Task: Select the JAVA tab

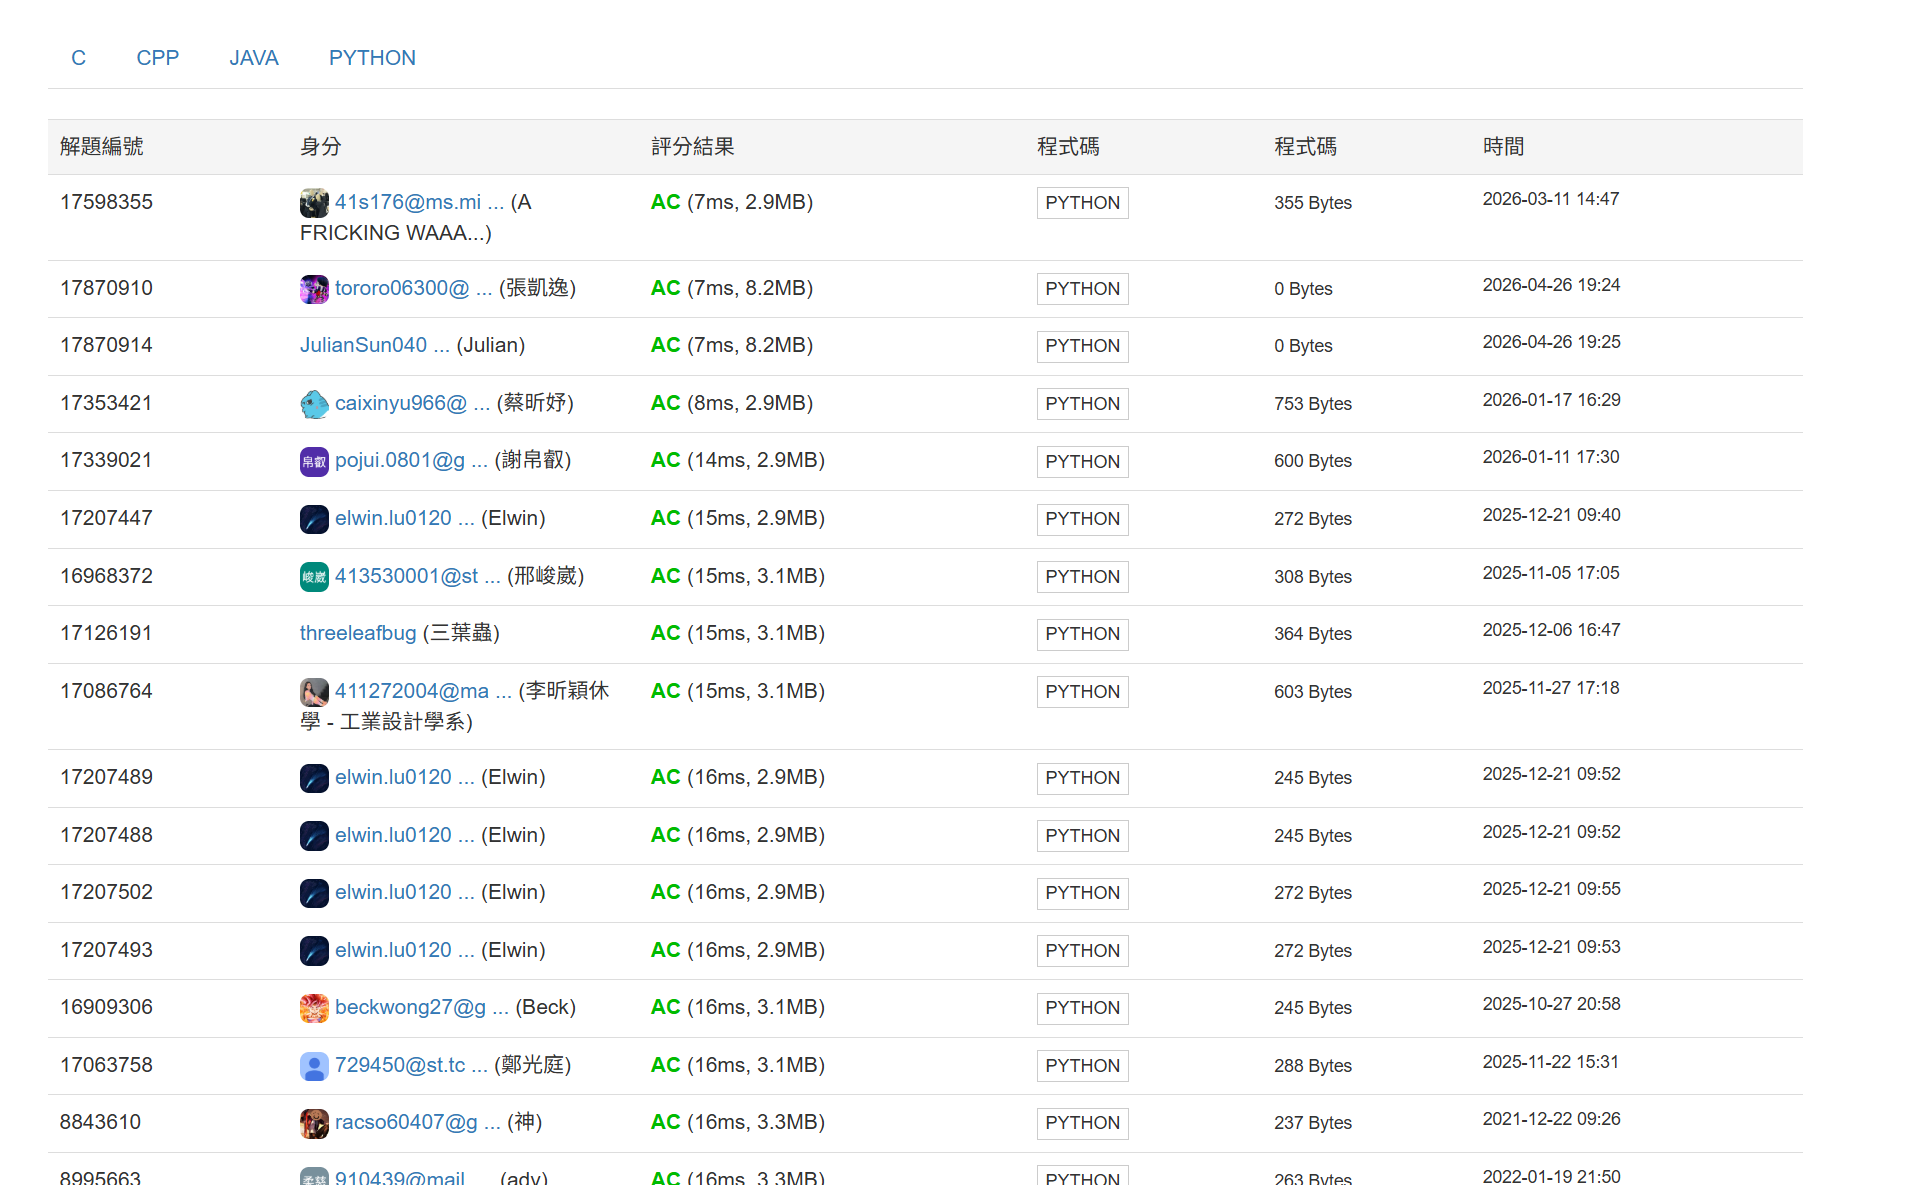Action: coord(254,58)
